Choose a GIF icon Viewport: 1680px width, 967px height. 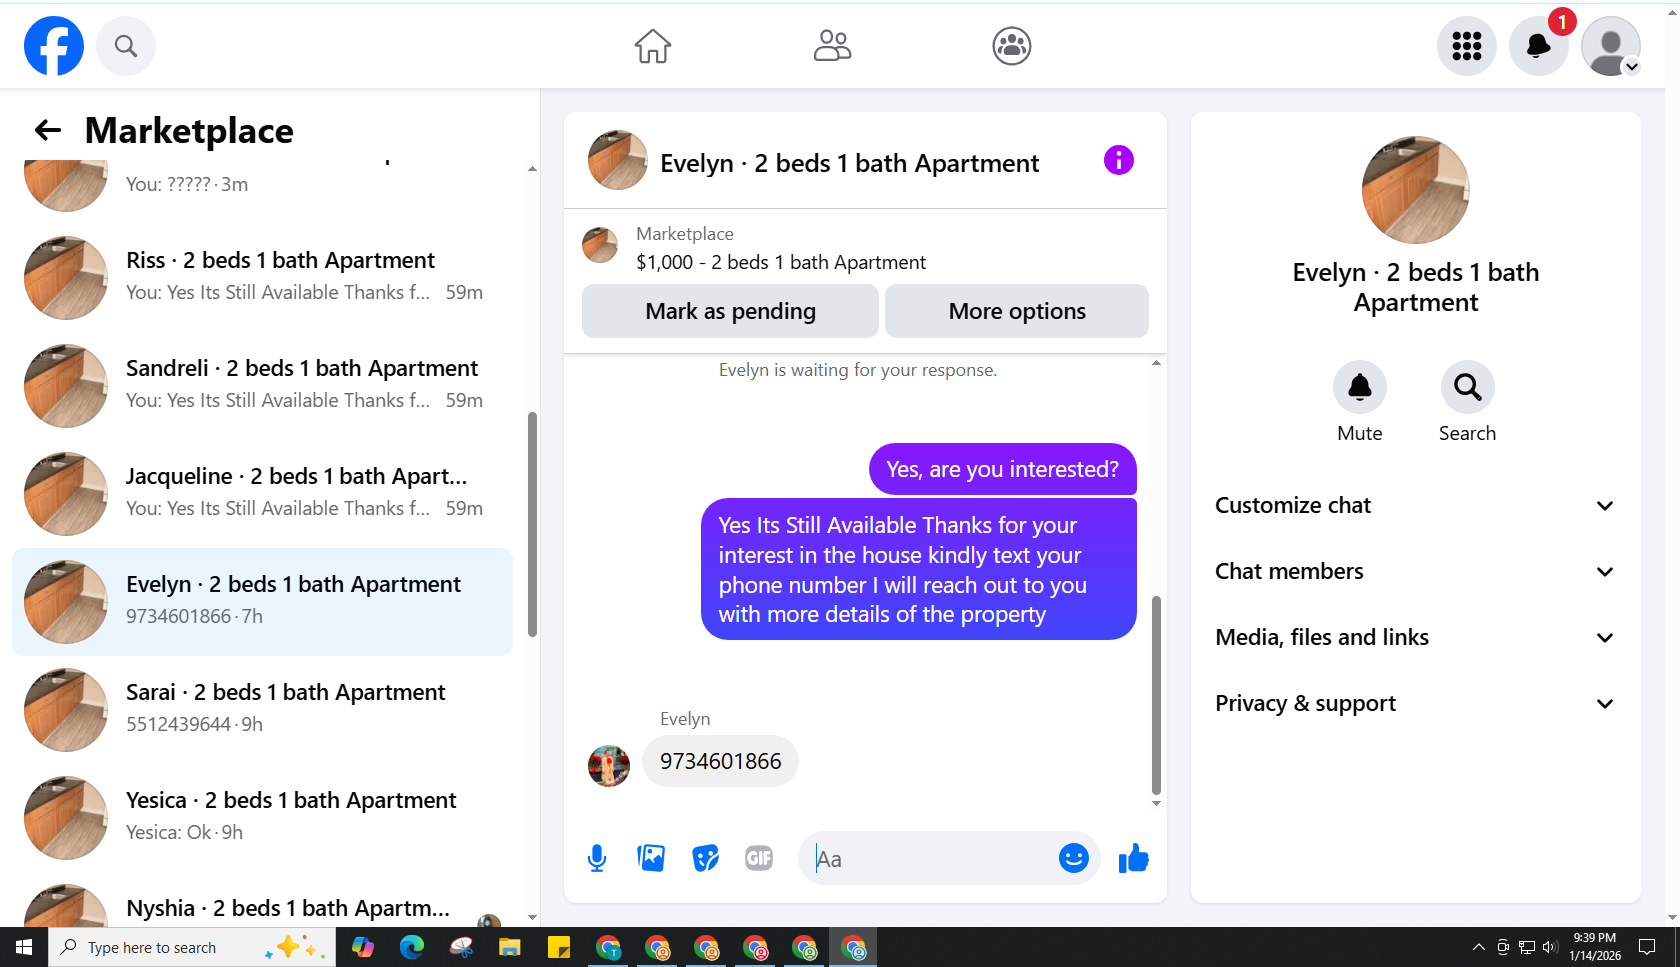(759, 858)
